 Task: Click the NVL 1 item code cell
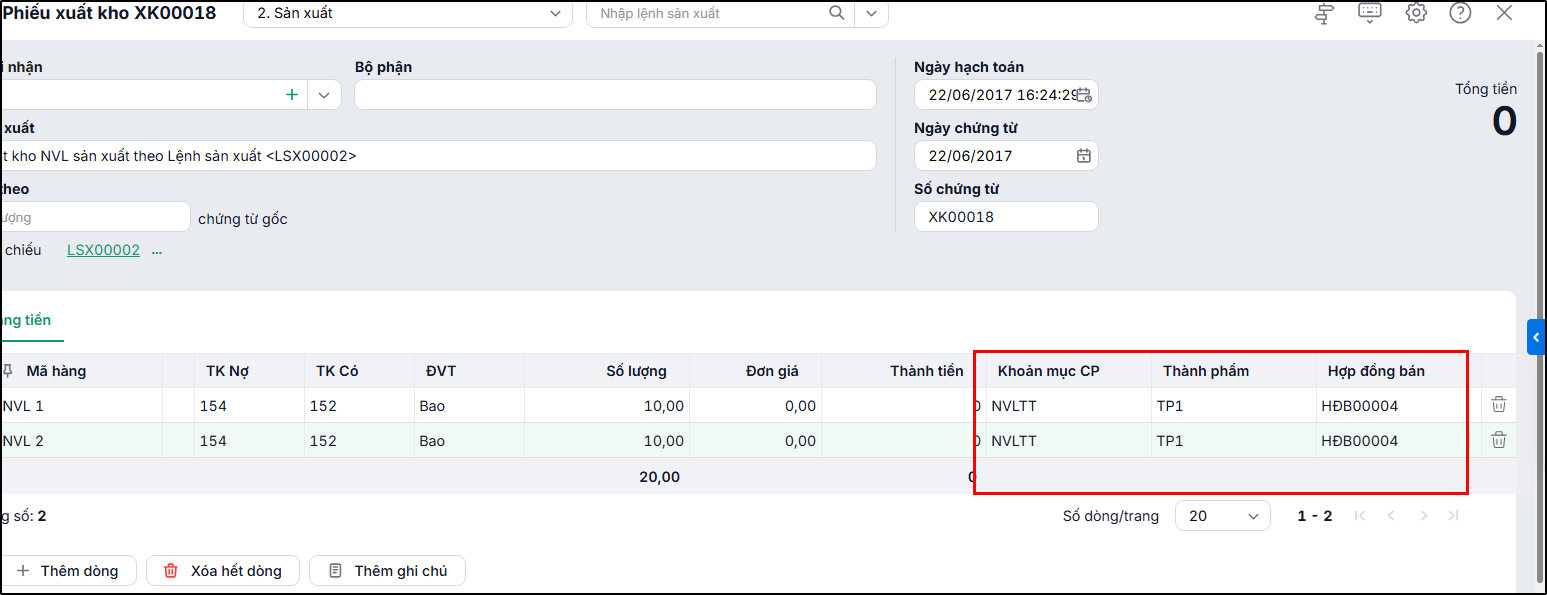click(81, 406)
